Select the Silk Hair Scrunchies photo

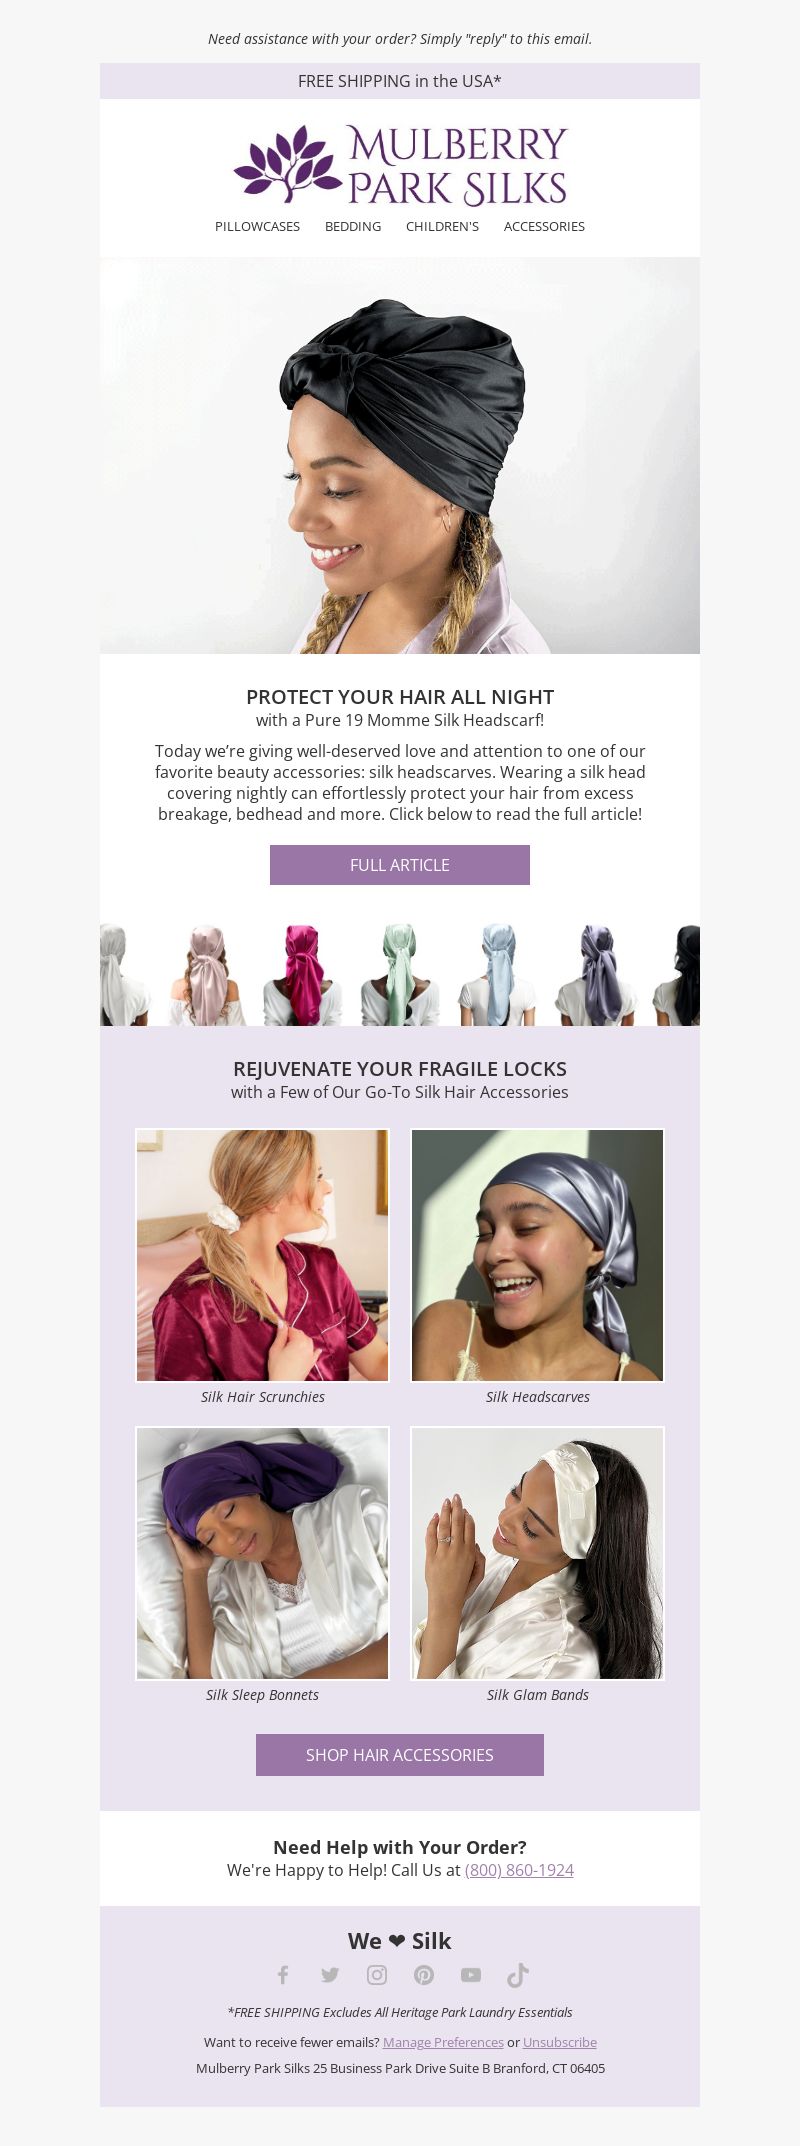(x=262, y=1255)
